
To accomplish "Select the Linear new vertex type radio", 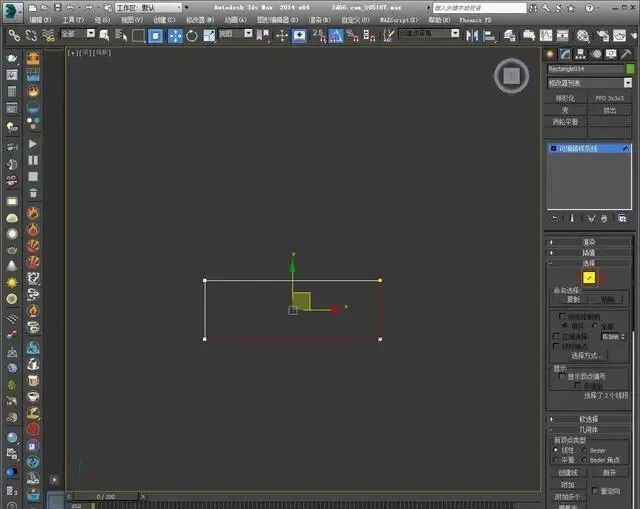I will click(556, 450).
